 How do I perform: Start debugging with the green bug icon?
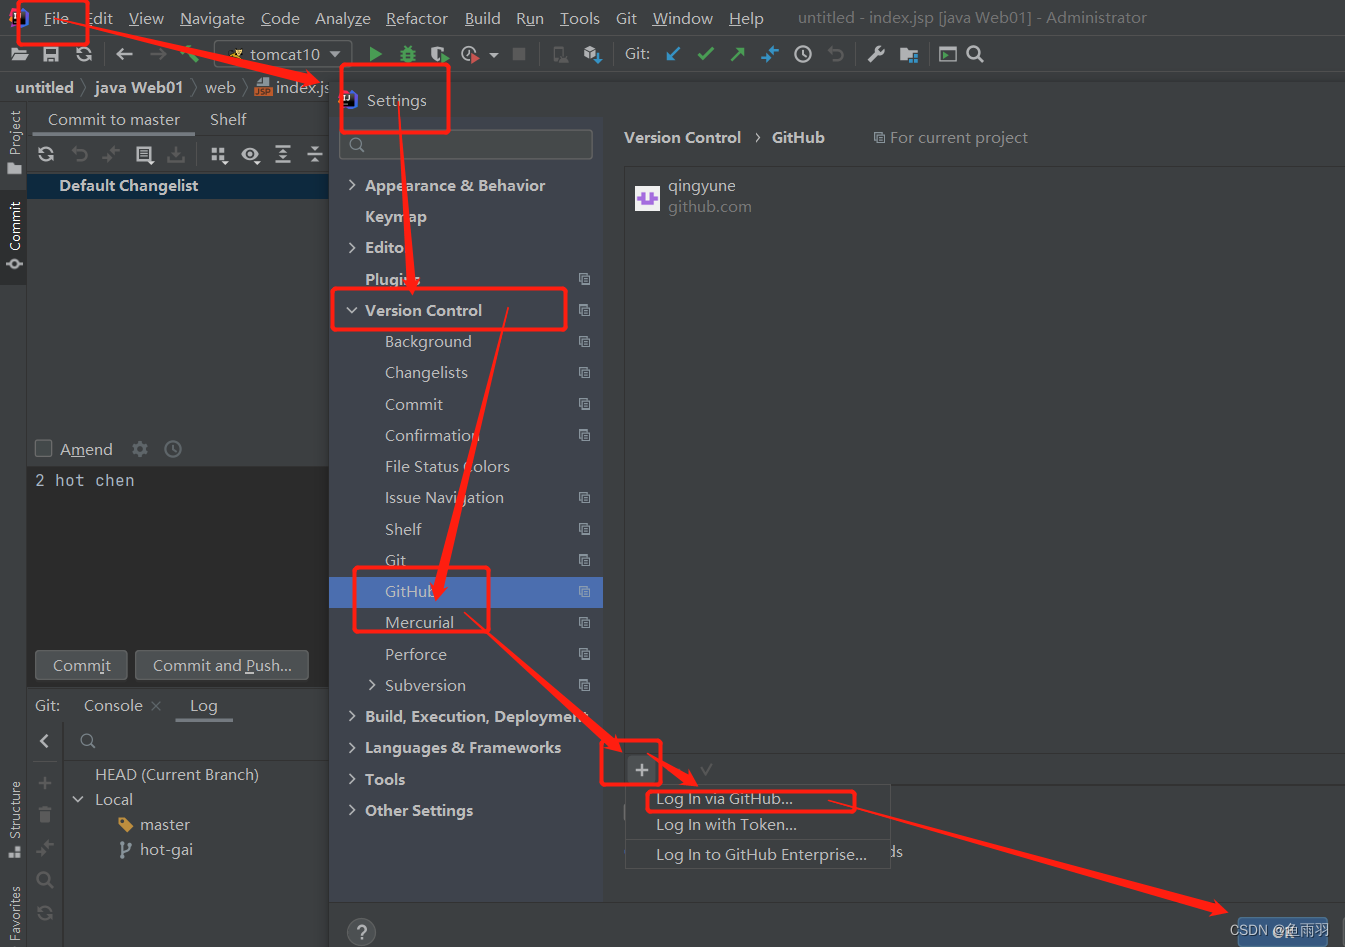point(407,54)
